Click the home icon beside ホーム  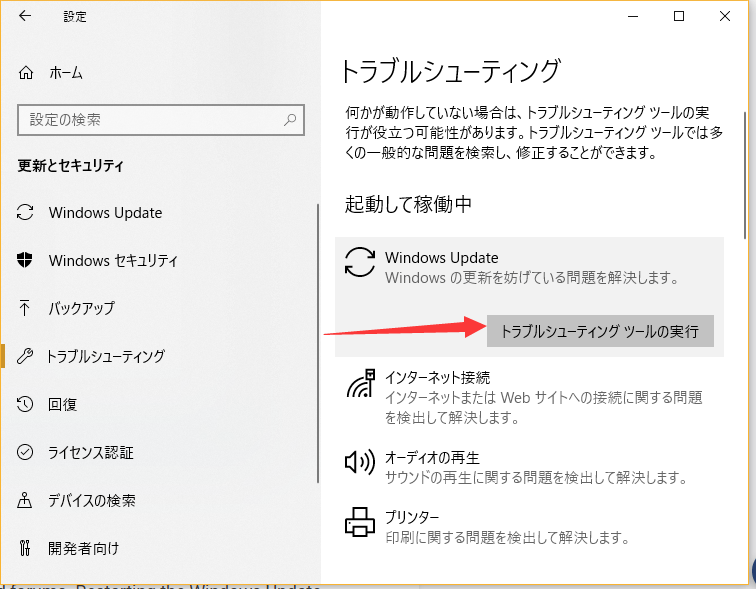[x=26, y=73]
